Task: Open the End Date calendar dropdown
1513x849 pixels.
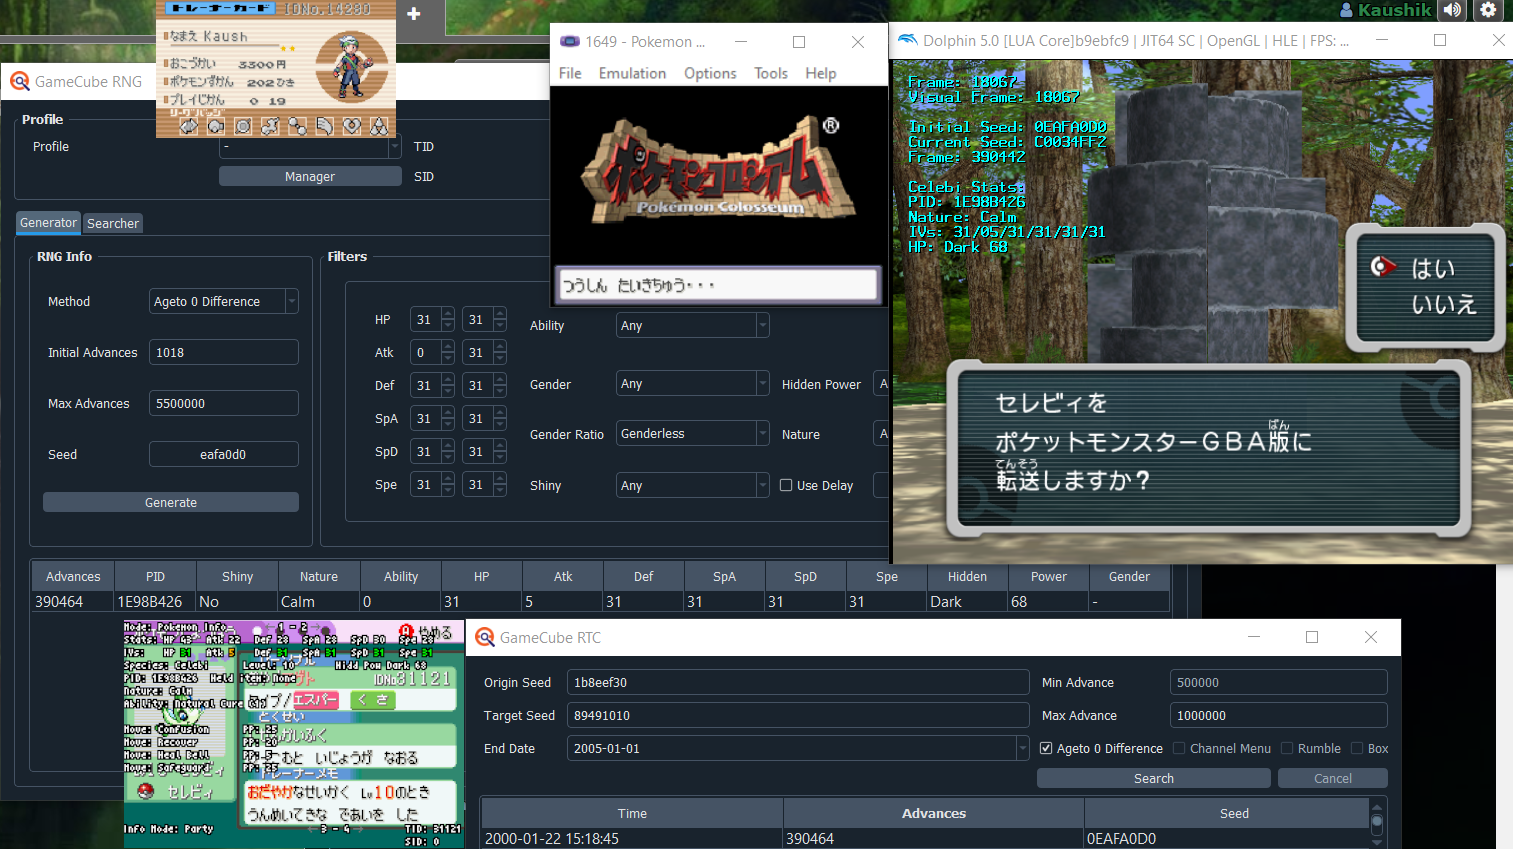Action: [x=1022, y=748]
